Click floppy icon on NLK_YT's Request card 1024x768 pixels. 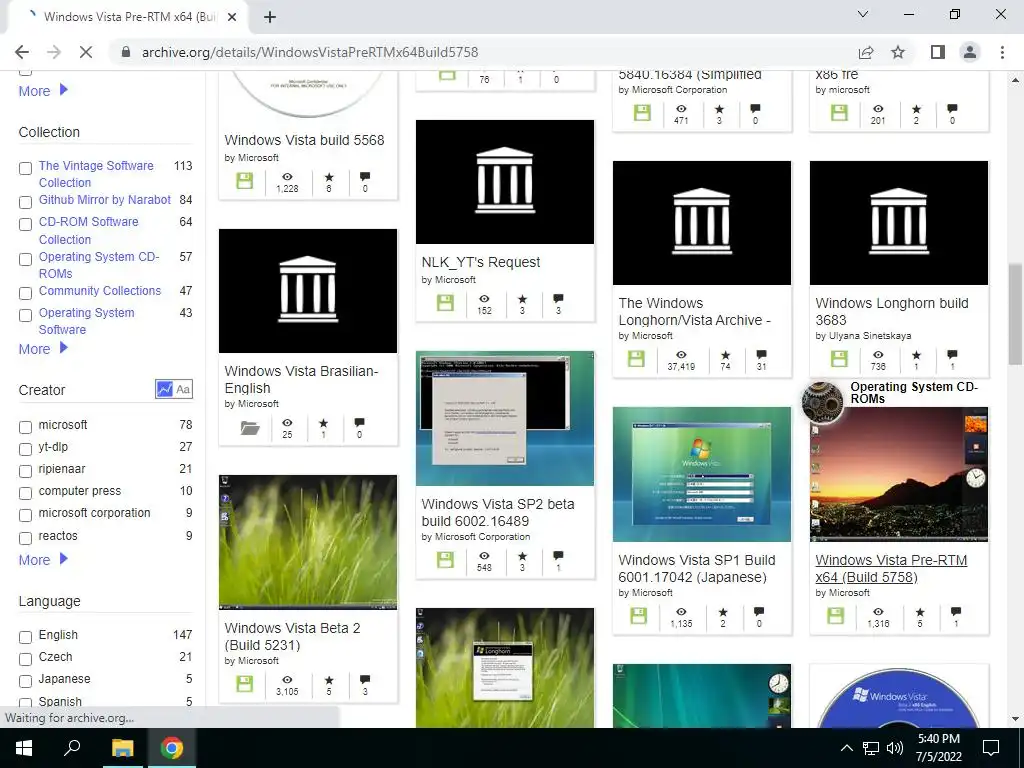pos(445,303)
